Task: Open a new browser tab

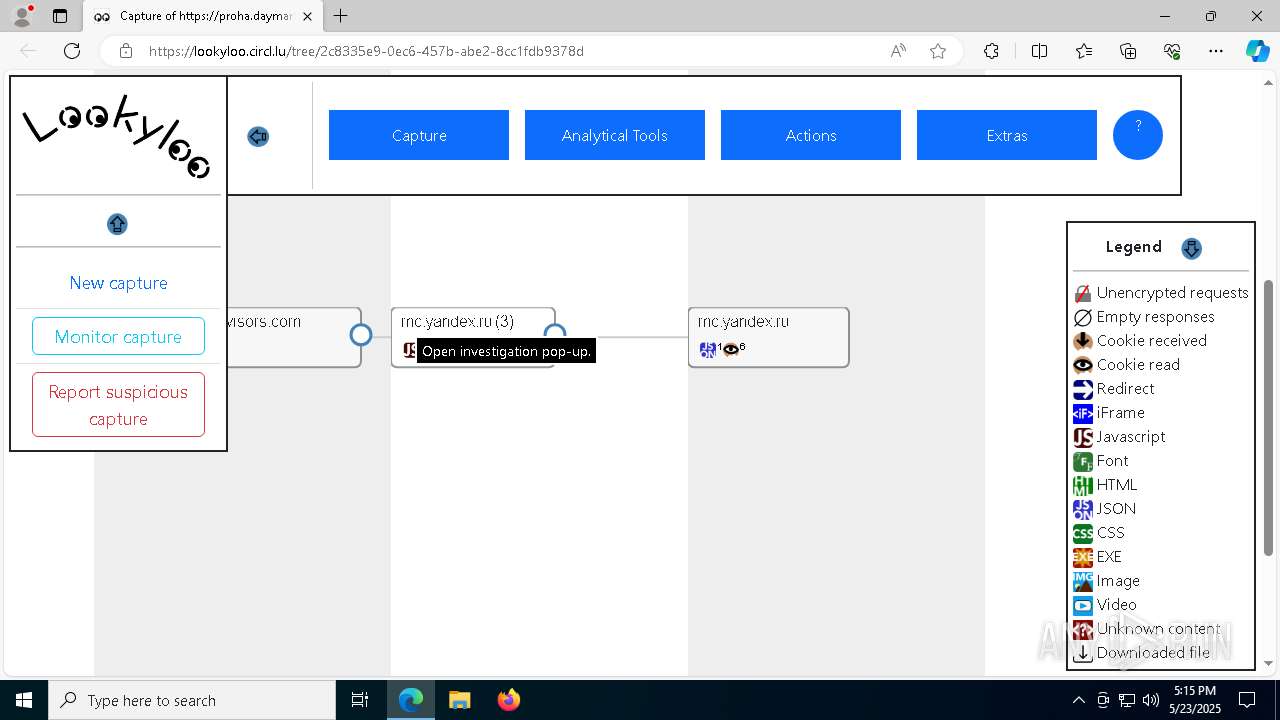Action: (x=341, y=16)
